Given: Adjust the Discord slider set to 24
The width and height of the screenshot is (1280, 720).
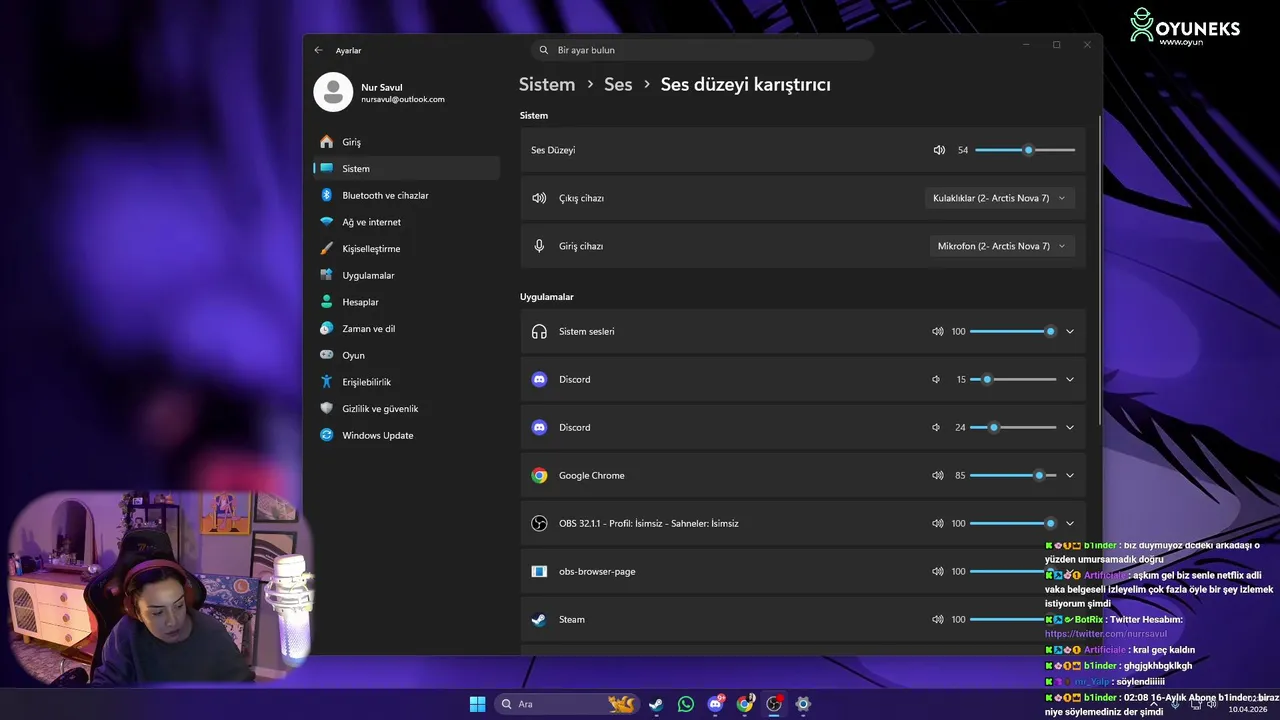Looking at the screenshot, I should (1013, 427).
